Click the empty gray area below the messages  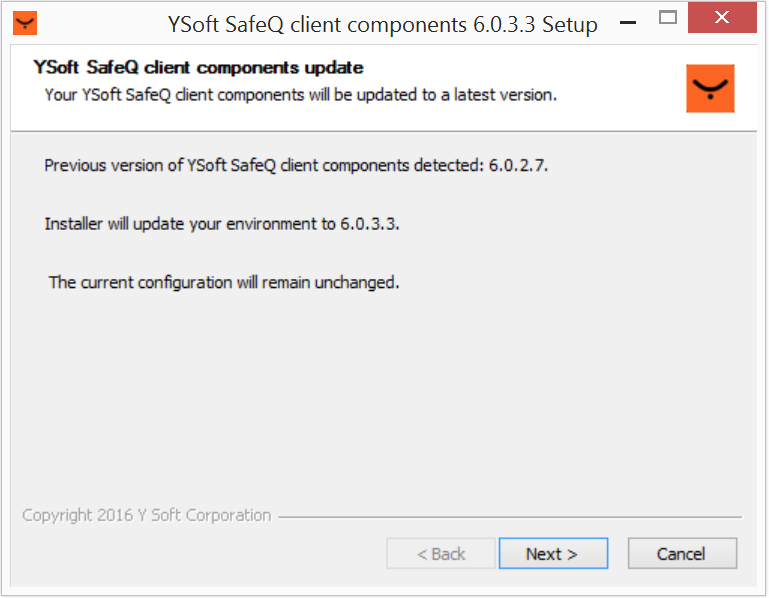[380, 400]
